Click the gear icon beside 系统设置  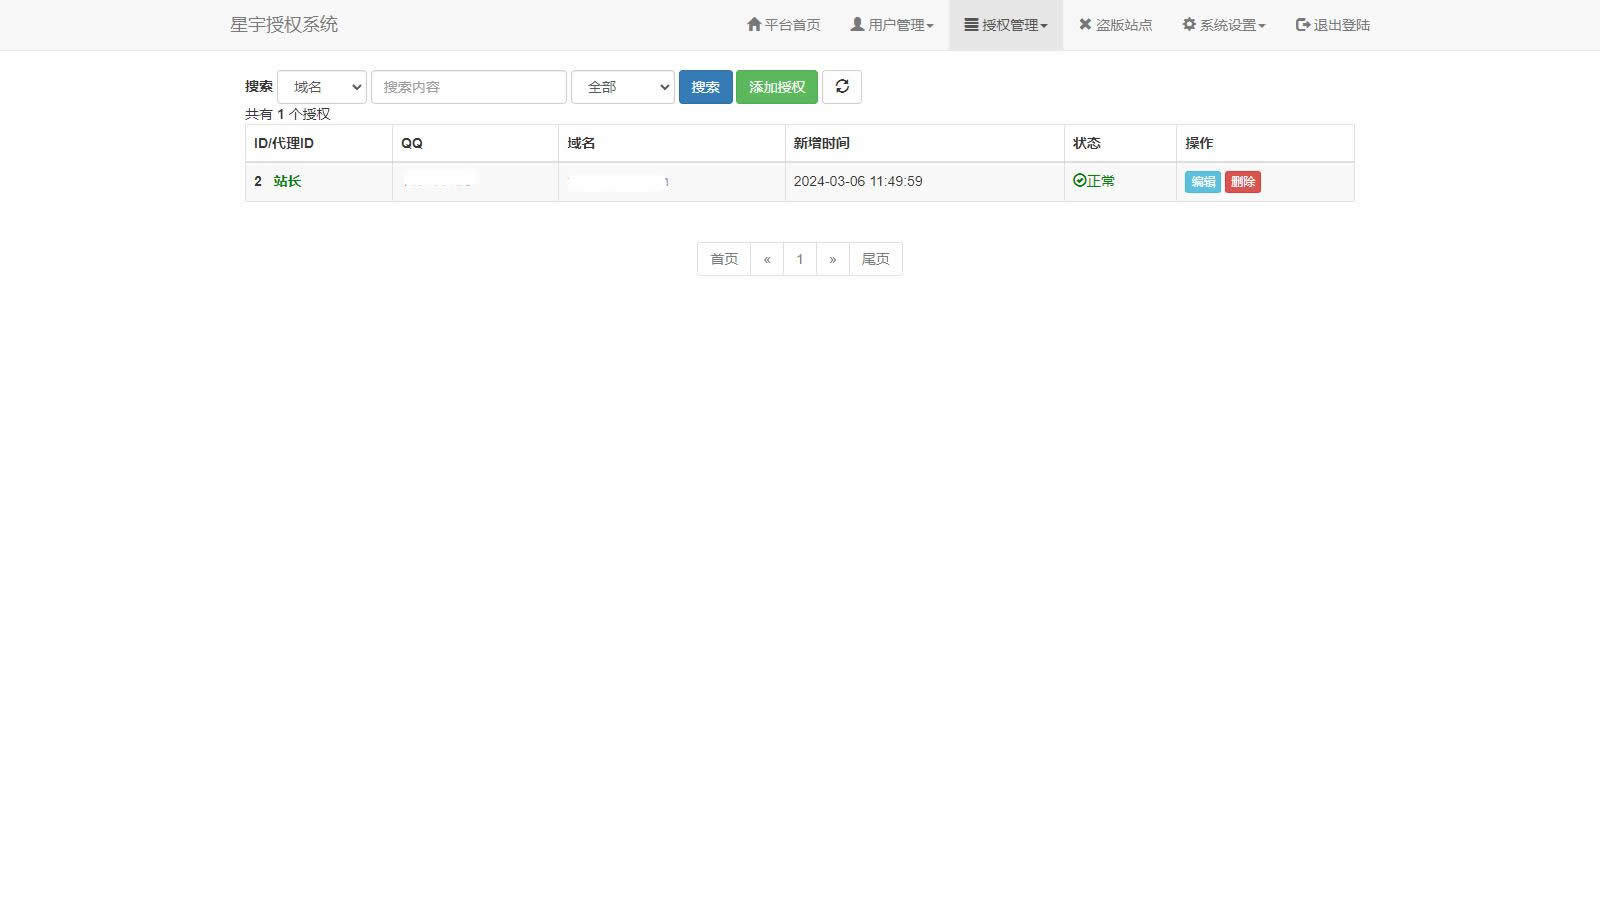pyautogui.click(x=1189, y=24)
